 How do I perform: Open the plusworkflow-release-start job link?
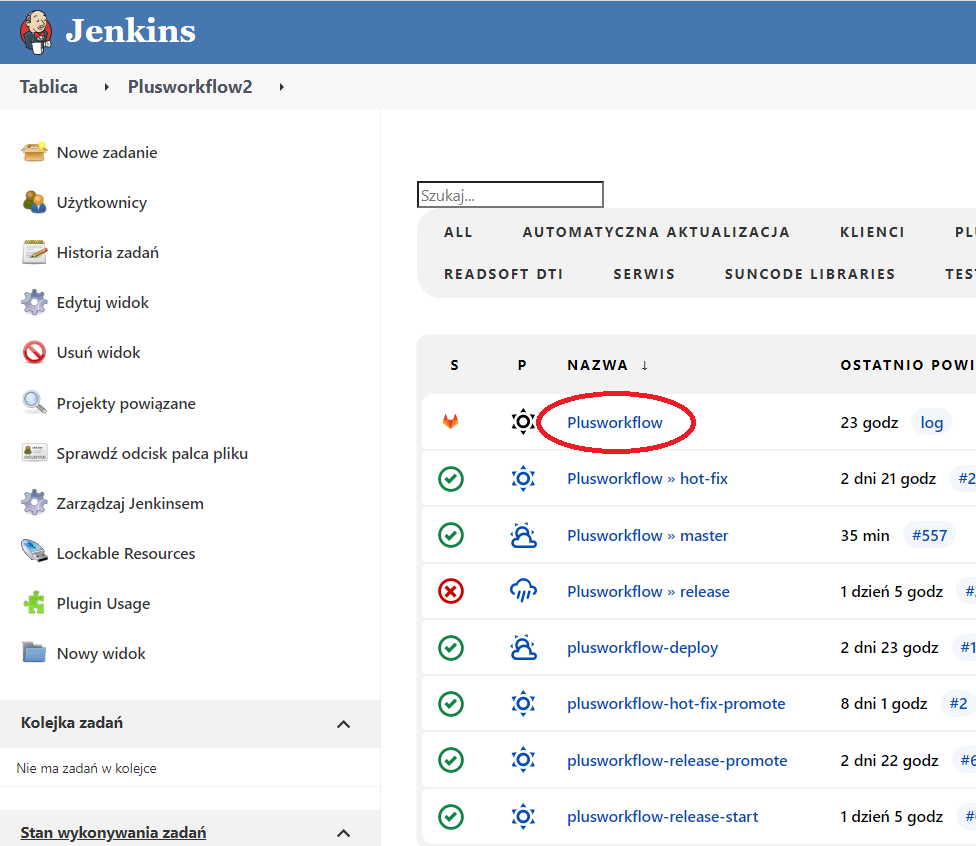click(x=662, y=816)
